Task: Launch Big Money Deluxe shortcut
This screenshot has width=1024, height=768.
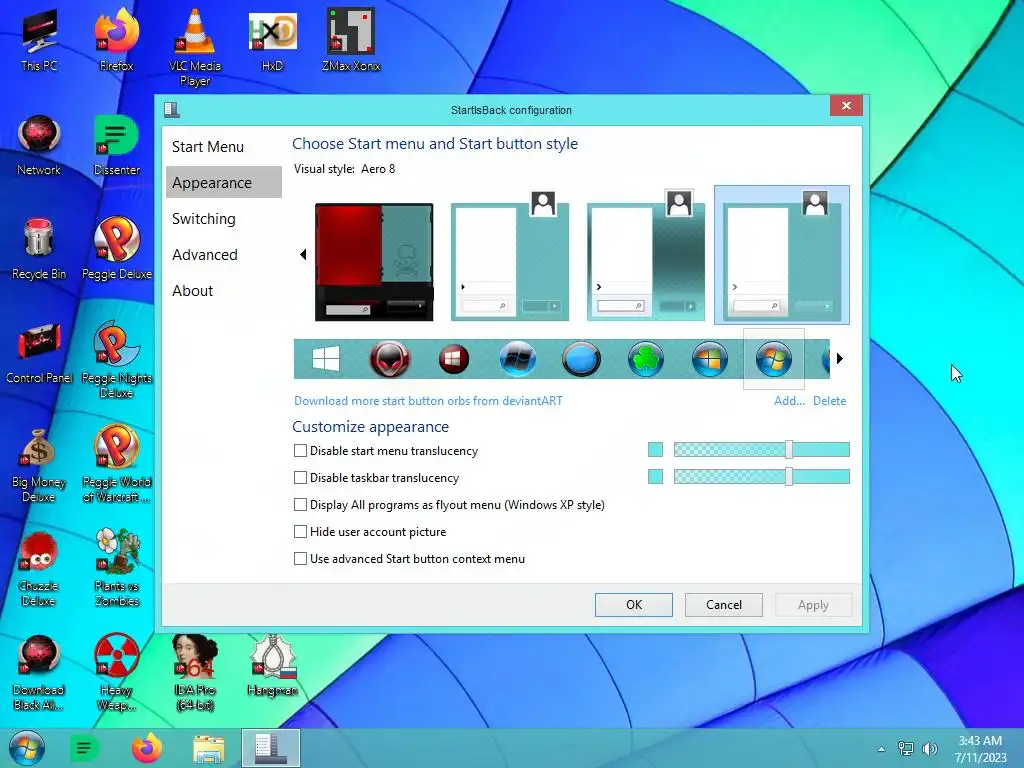Action: [x=39, y=465]
